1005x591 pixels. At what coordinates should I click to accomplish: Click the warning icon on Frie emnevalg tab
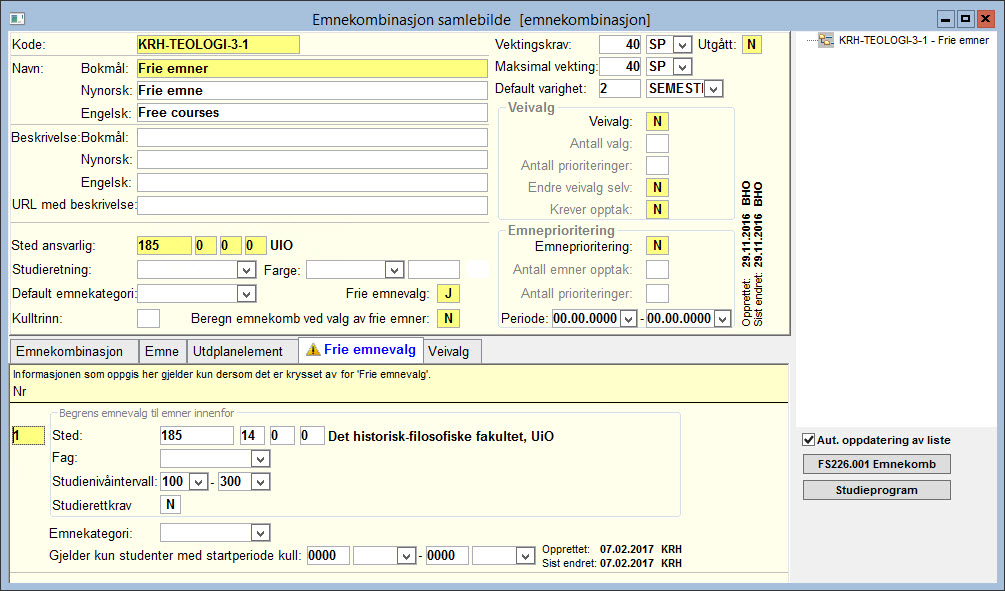click(313, 350)
